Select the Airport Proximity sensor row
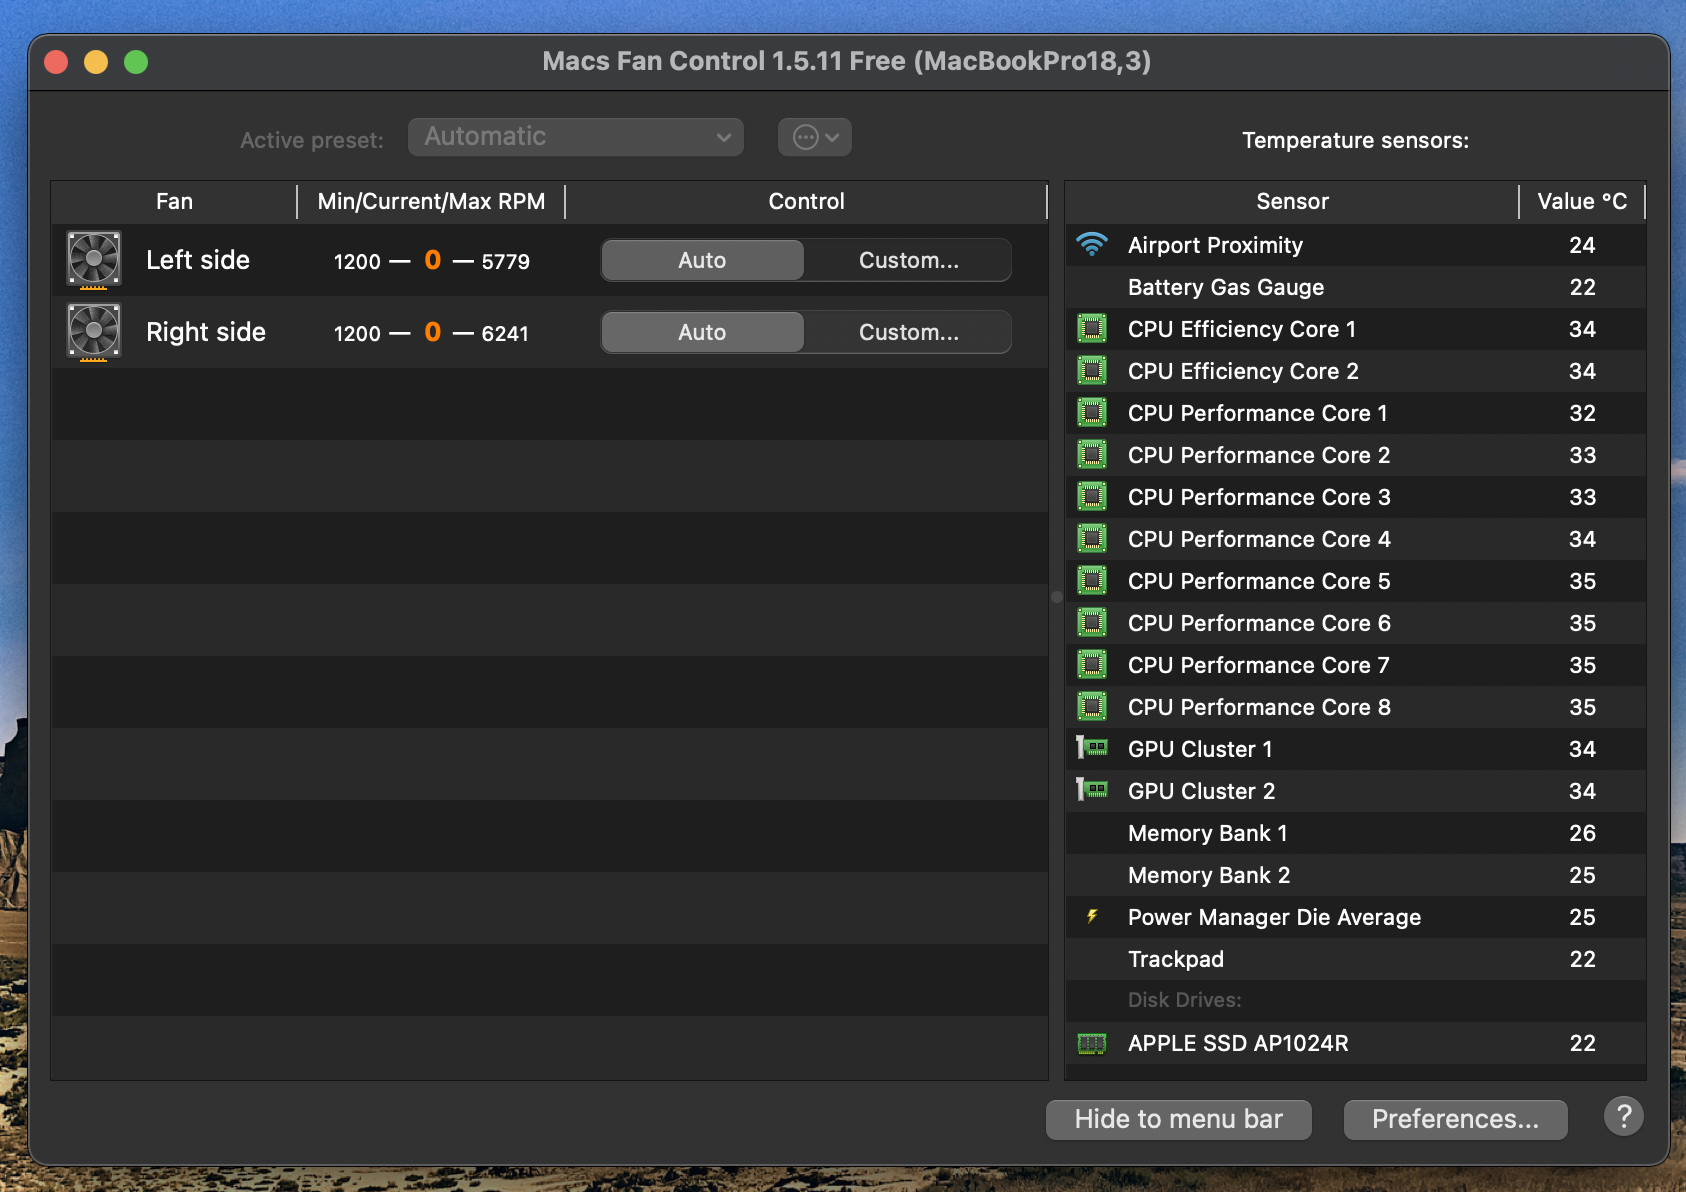This screenshot has width=1686, height=1192. click(x=1356, y=245)
